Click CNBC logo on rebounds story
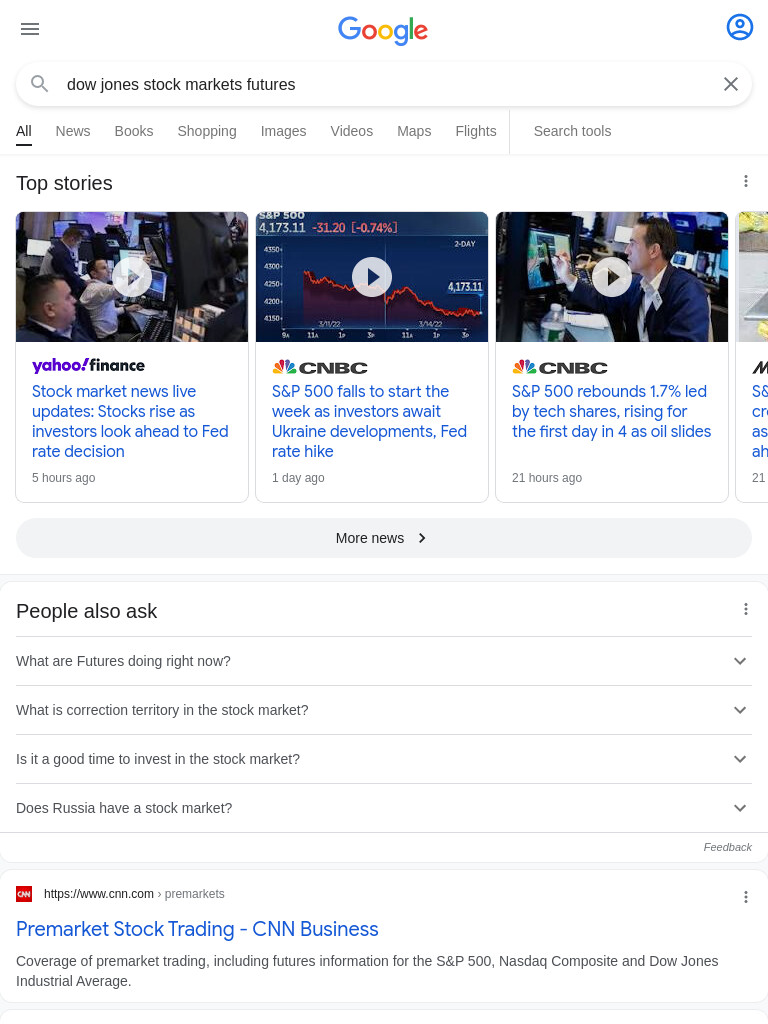The image size is (768, 1024). [560, 367]
